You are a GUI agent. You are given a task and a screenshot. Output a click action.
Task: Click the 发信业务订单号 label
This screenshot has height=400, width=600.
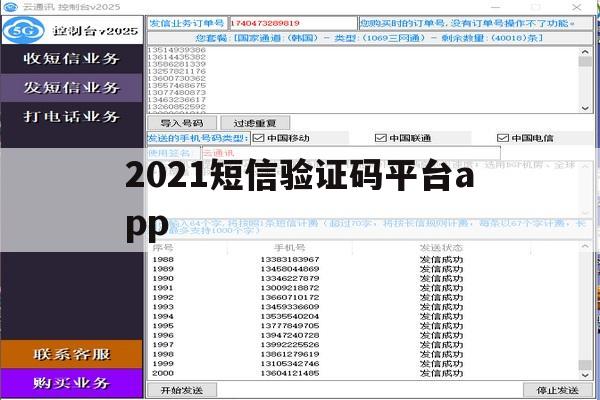click(187, 23)
